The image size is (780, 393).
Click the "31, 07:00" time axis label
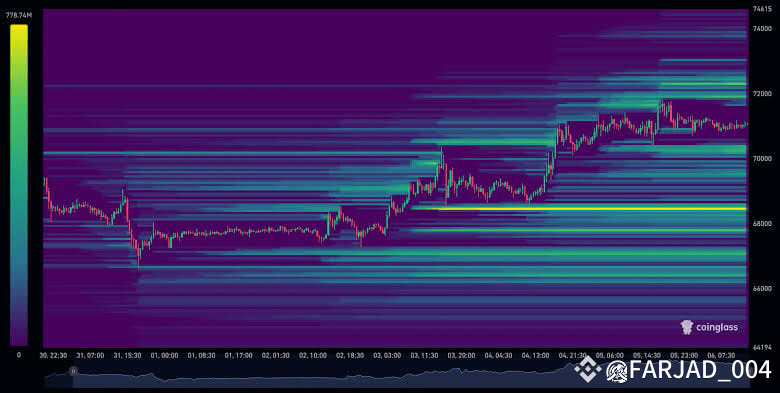pyautogui.click(x=91, y=356)
